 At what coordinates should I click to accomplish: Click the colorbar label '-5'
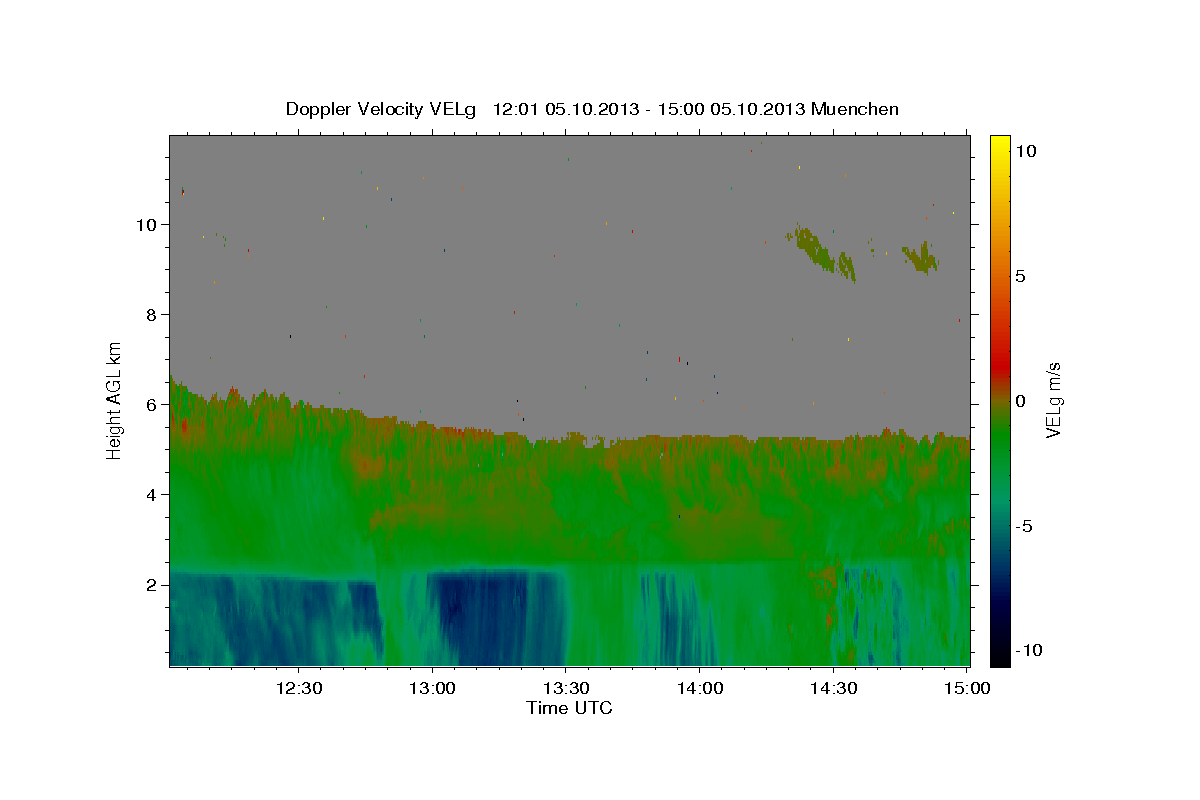(1024, 526)
